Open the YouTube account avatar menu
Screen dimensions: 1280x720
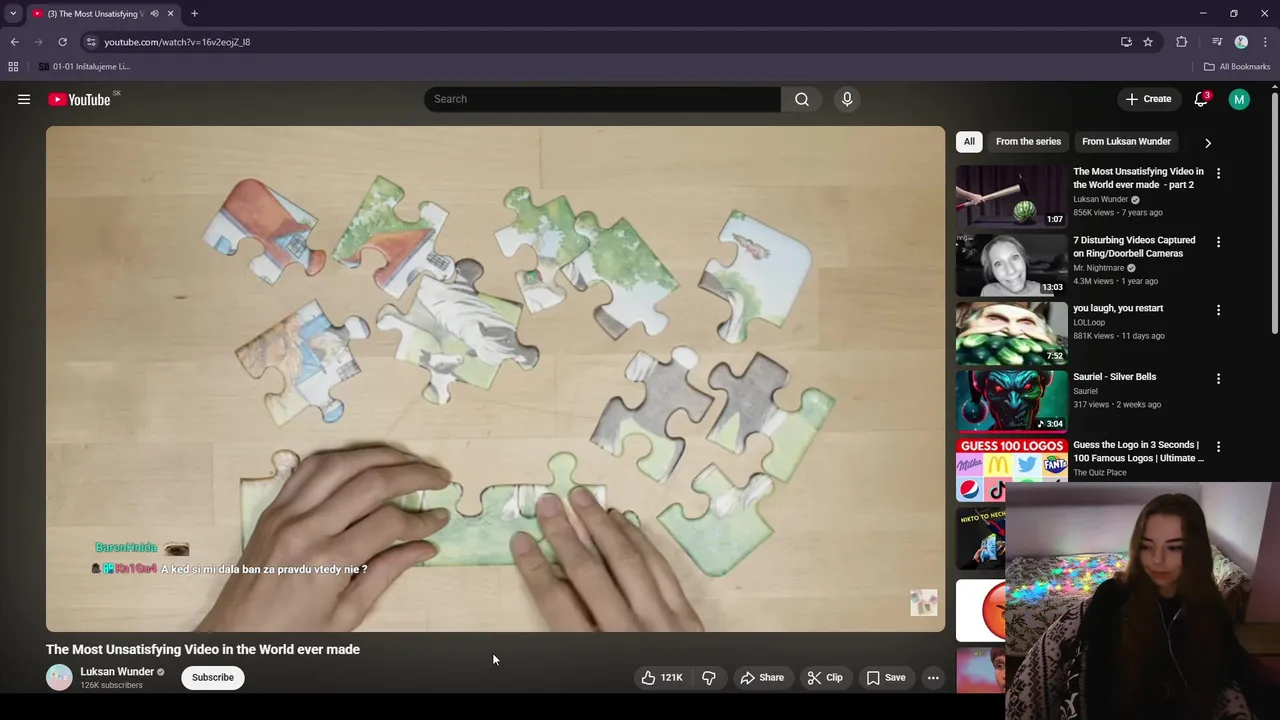pyautogui.click(x=1239, y=99)
